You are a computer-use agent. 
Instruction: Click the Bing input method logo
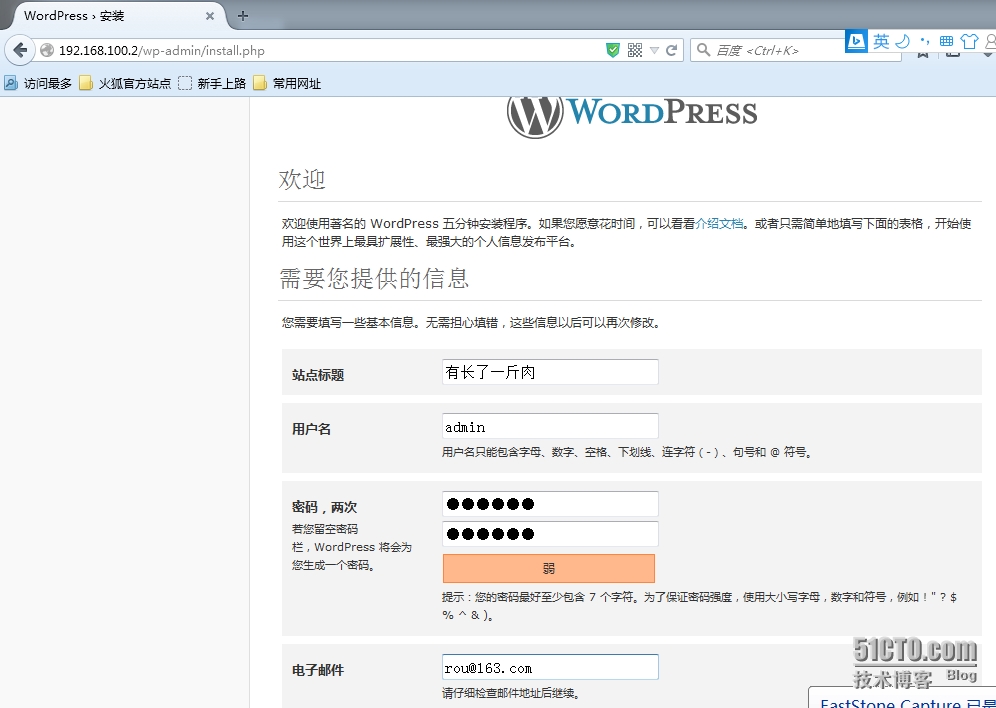[856, 42]
